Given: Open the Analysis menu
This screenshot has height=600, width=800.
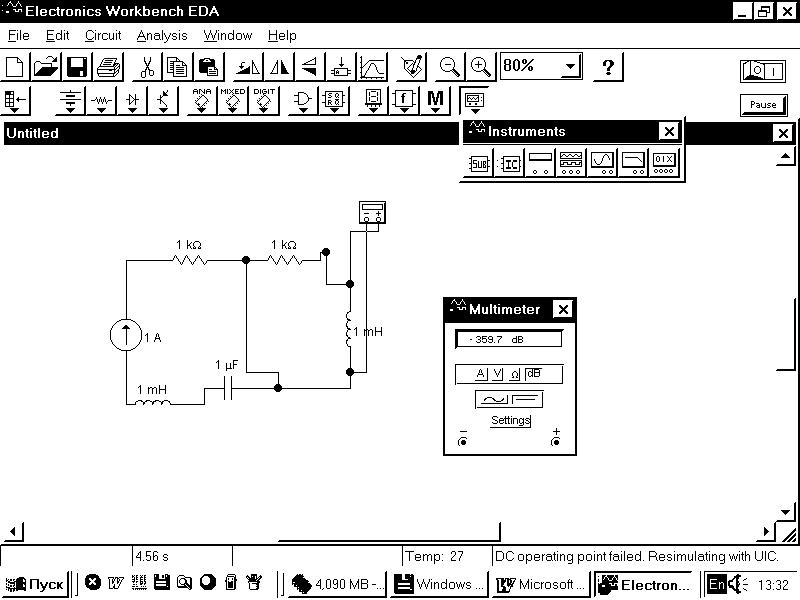Looking at the screenshot, I should [x=162, y=36].
